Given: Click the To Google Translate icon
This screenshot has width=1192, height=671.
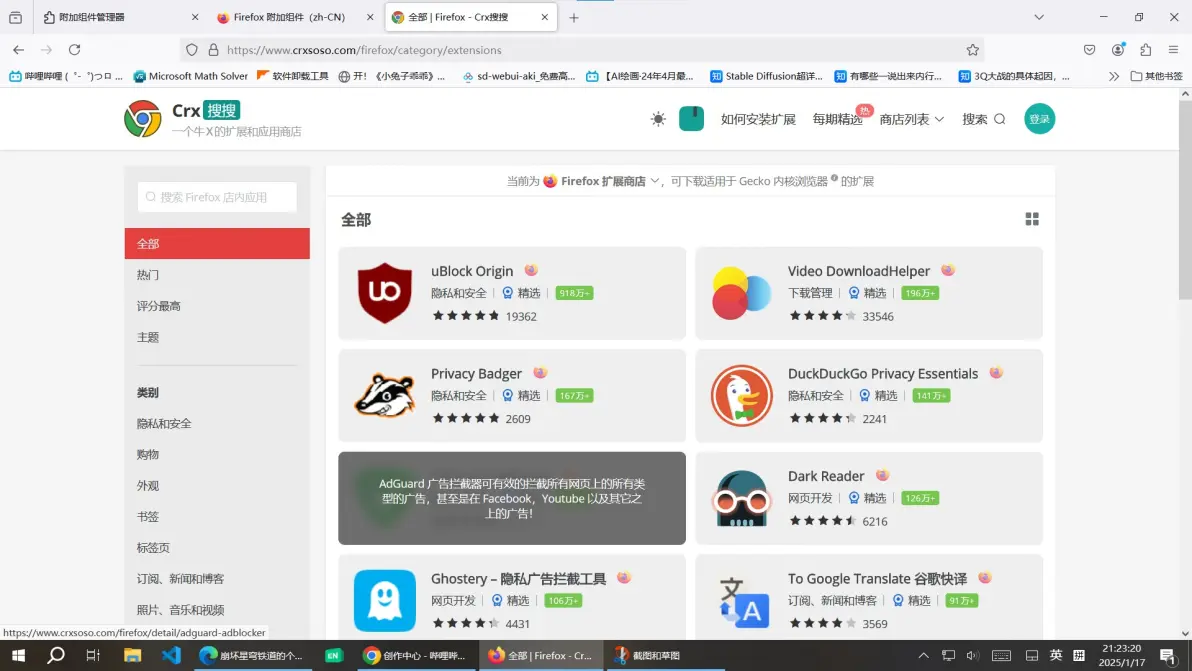Looking at the screenshot, I should 743,602.
